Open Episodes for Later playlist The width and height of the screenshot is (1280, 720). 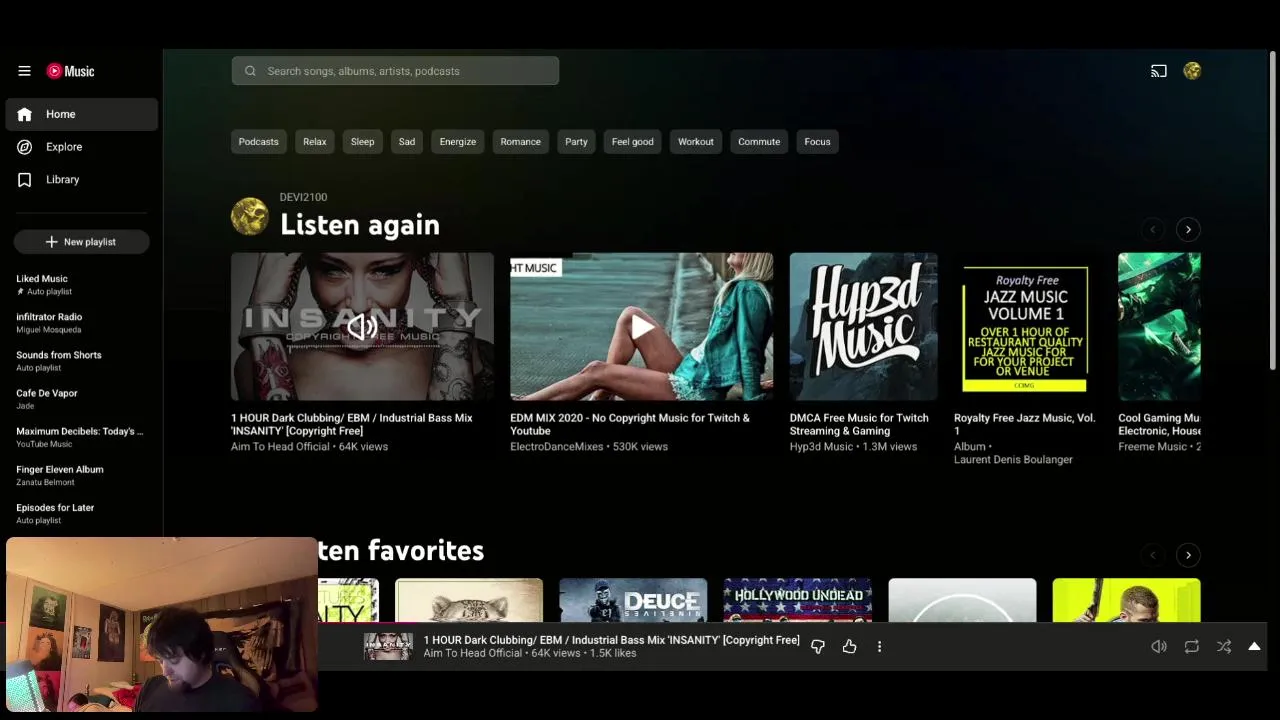click(80, 513)
